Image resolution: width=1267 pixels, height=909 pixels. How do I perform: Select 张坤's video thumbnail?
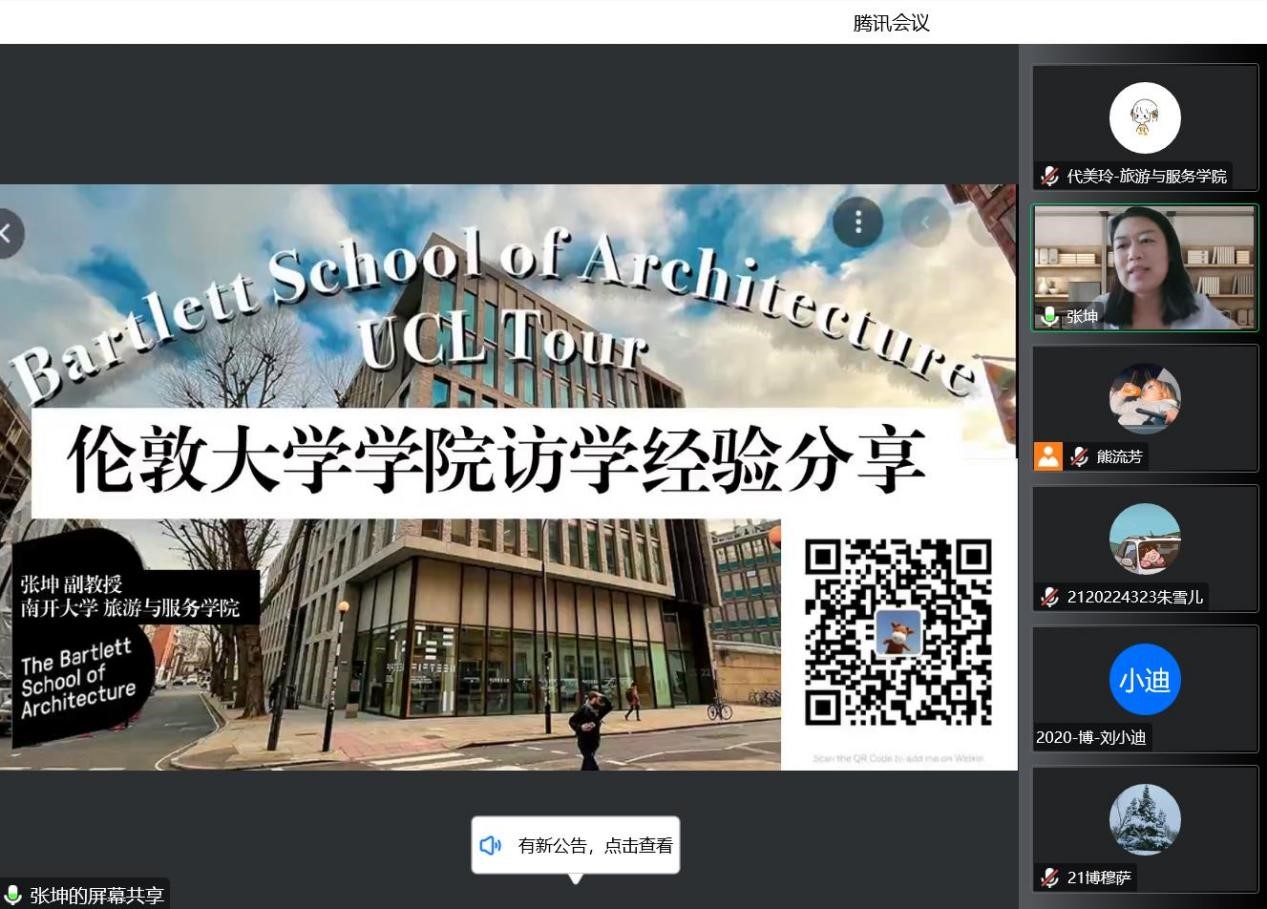[1144, 267]
